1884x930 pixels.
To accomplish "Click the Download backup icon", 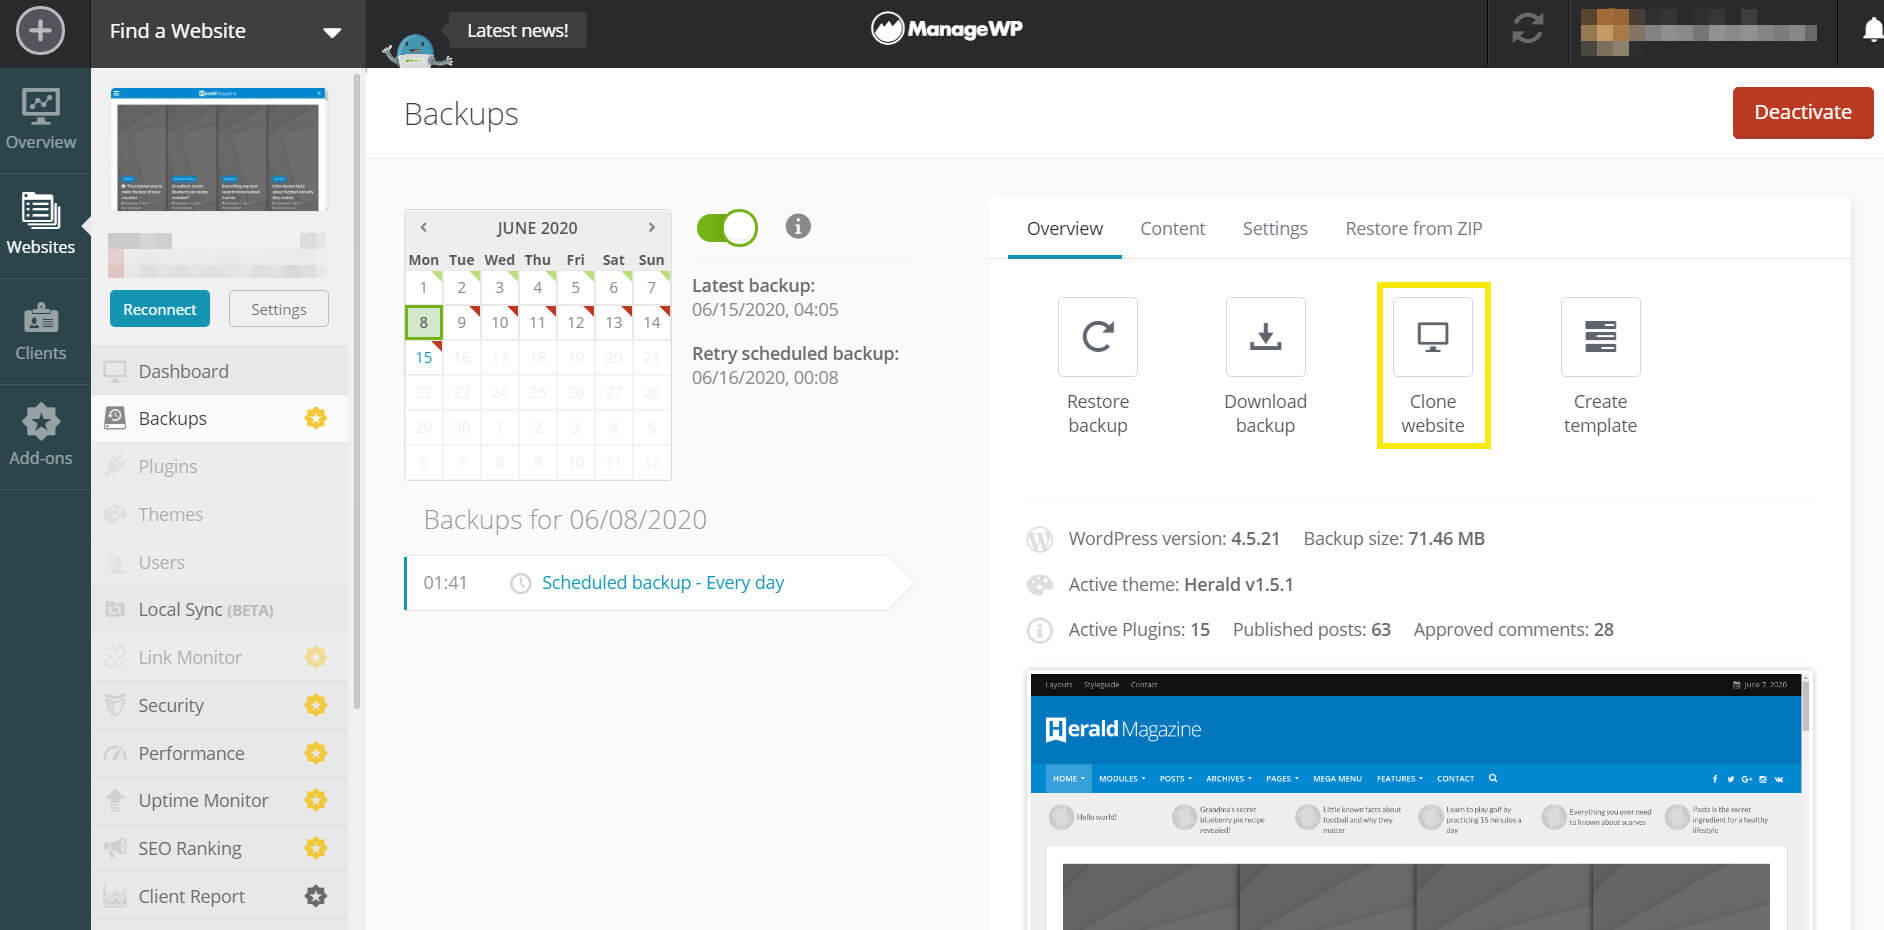I will [x=1265, y=337].
